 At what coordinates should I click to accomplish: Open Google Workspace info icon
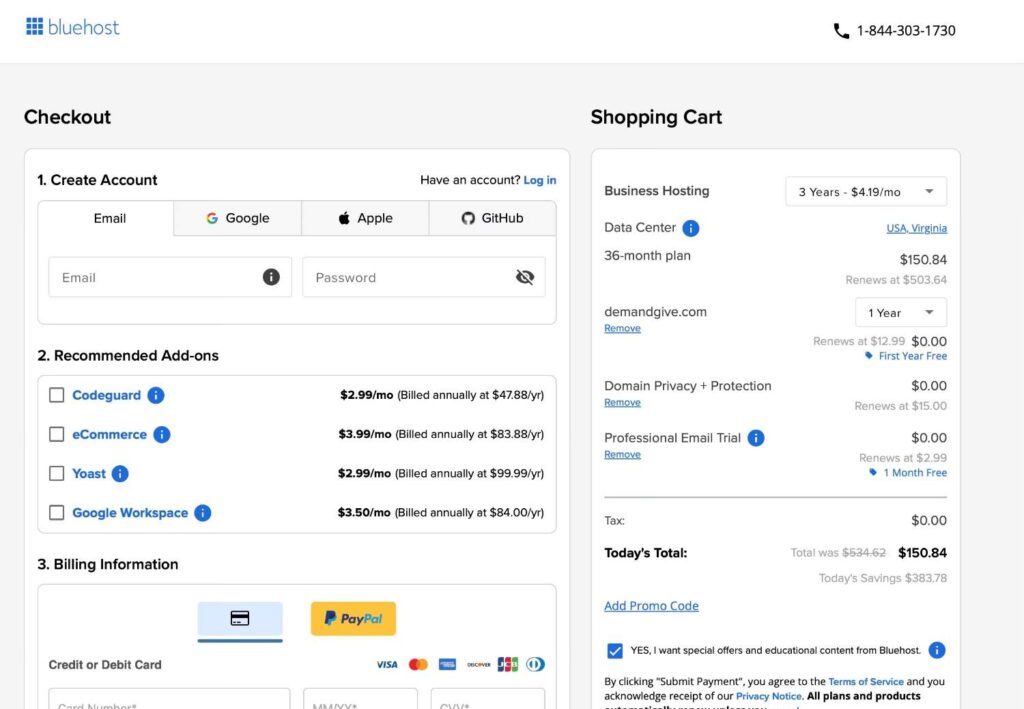[x=202, y=512]
